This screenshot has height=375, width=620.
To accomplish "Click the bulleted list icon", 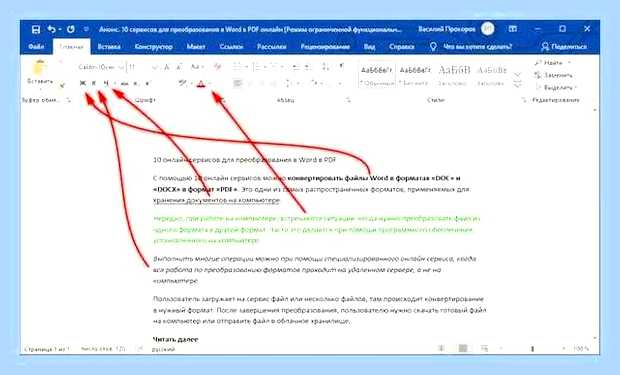I will (237, 67).
